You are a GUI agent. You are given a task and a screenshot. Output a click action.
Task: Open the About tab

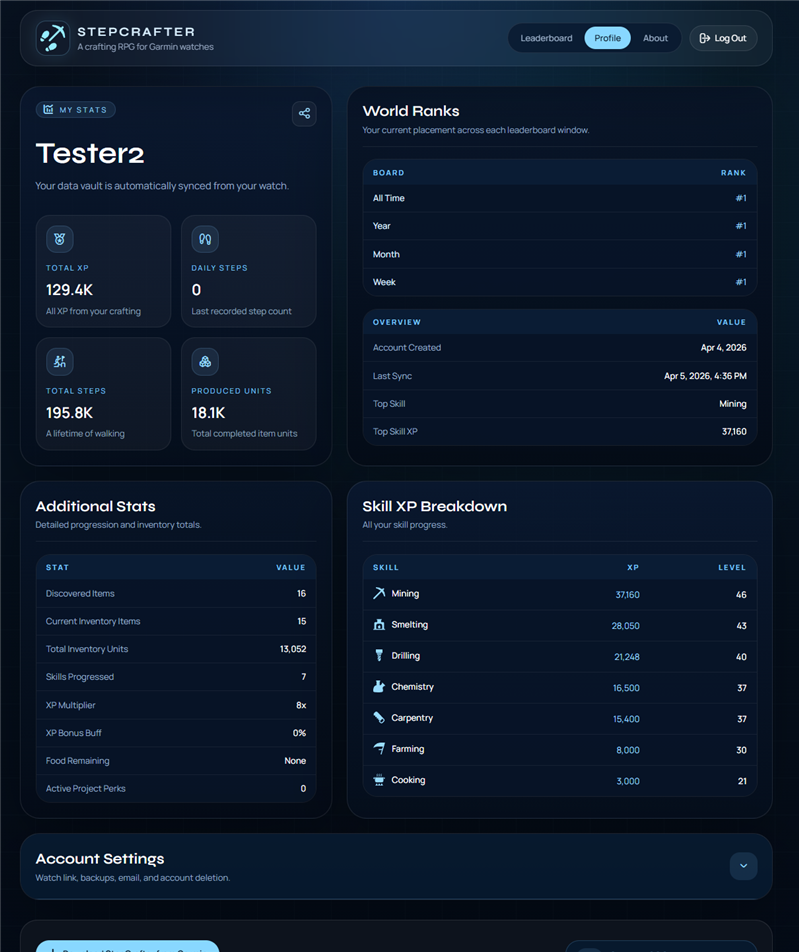655,38
